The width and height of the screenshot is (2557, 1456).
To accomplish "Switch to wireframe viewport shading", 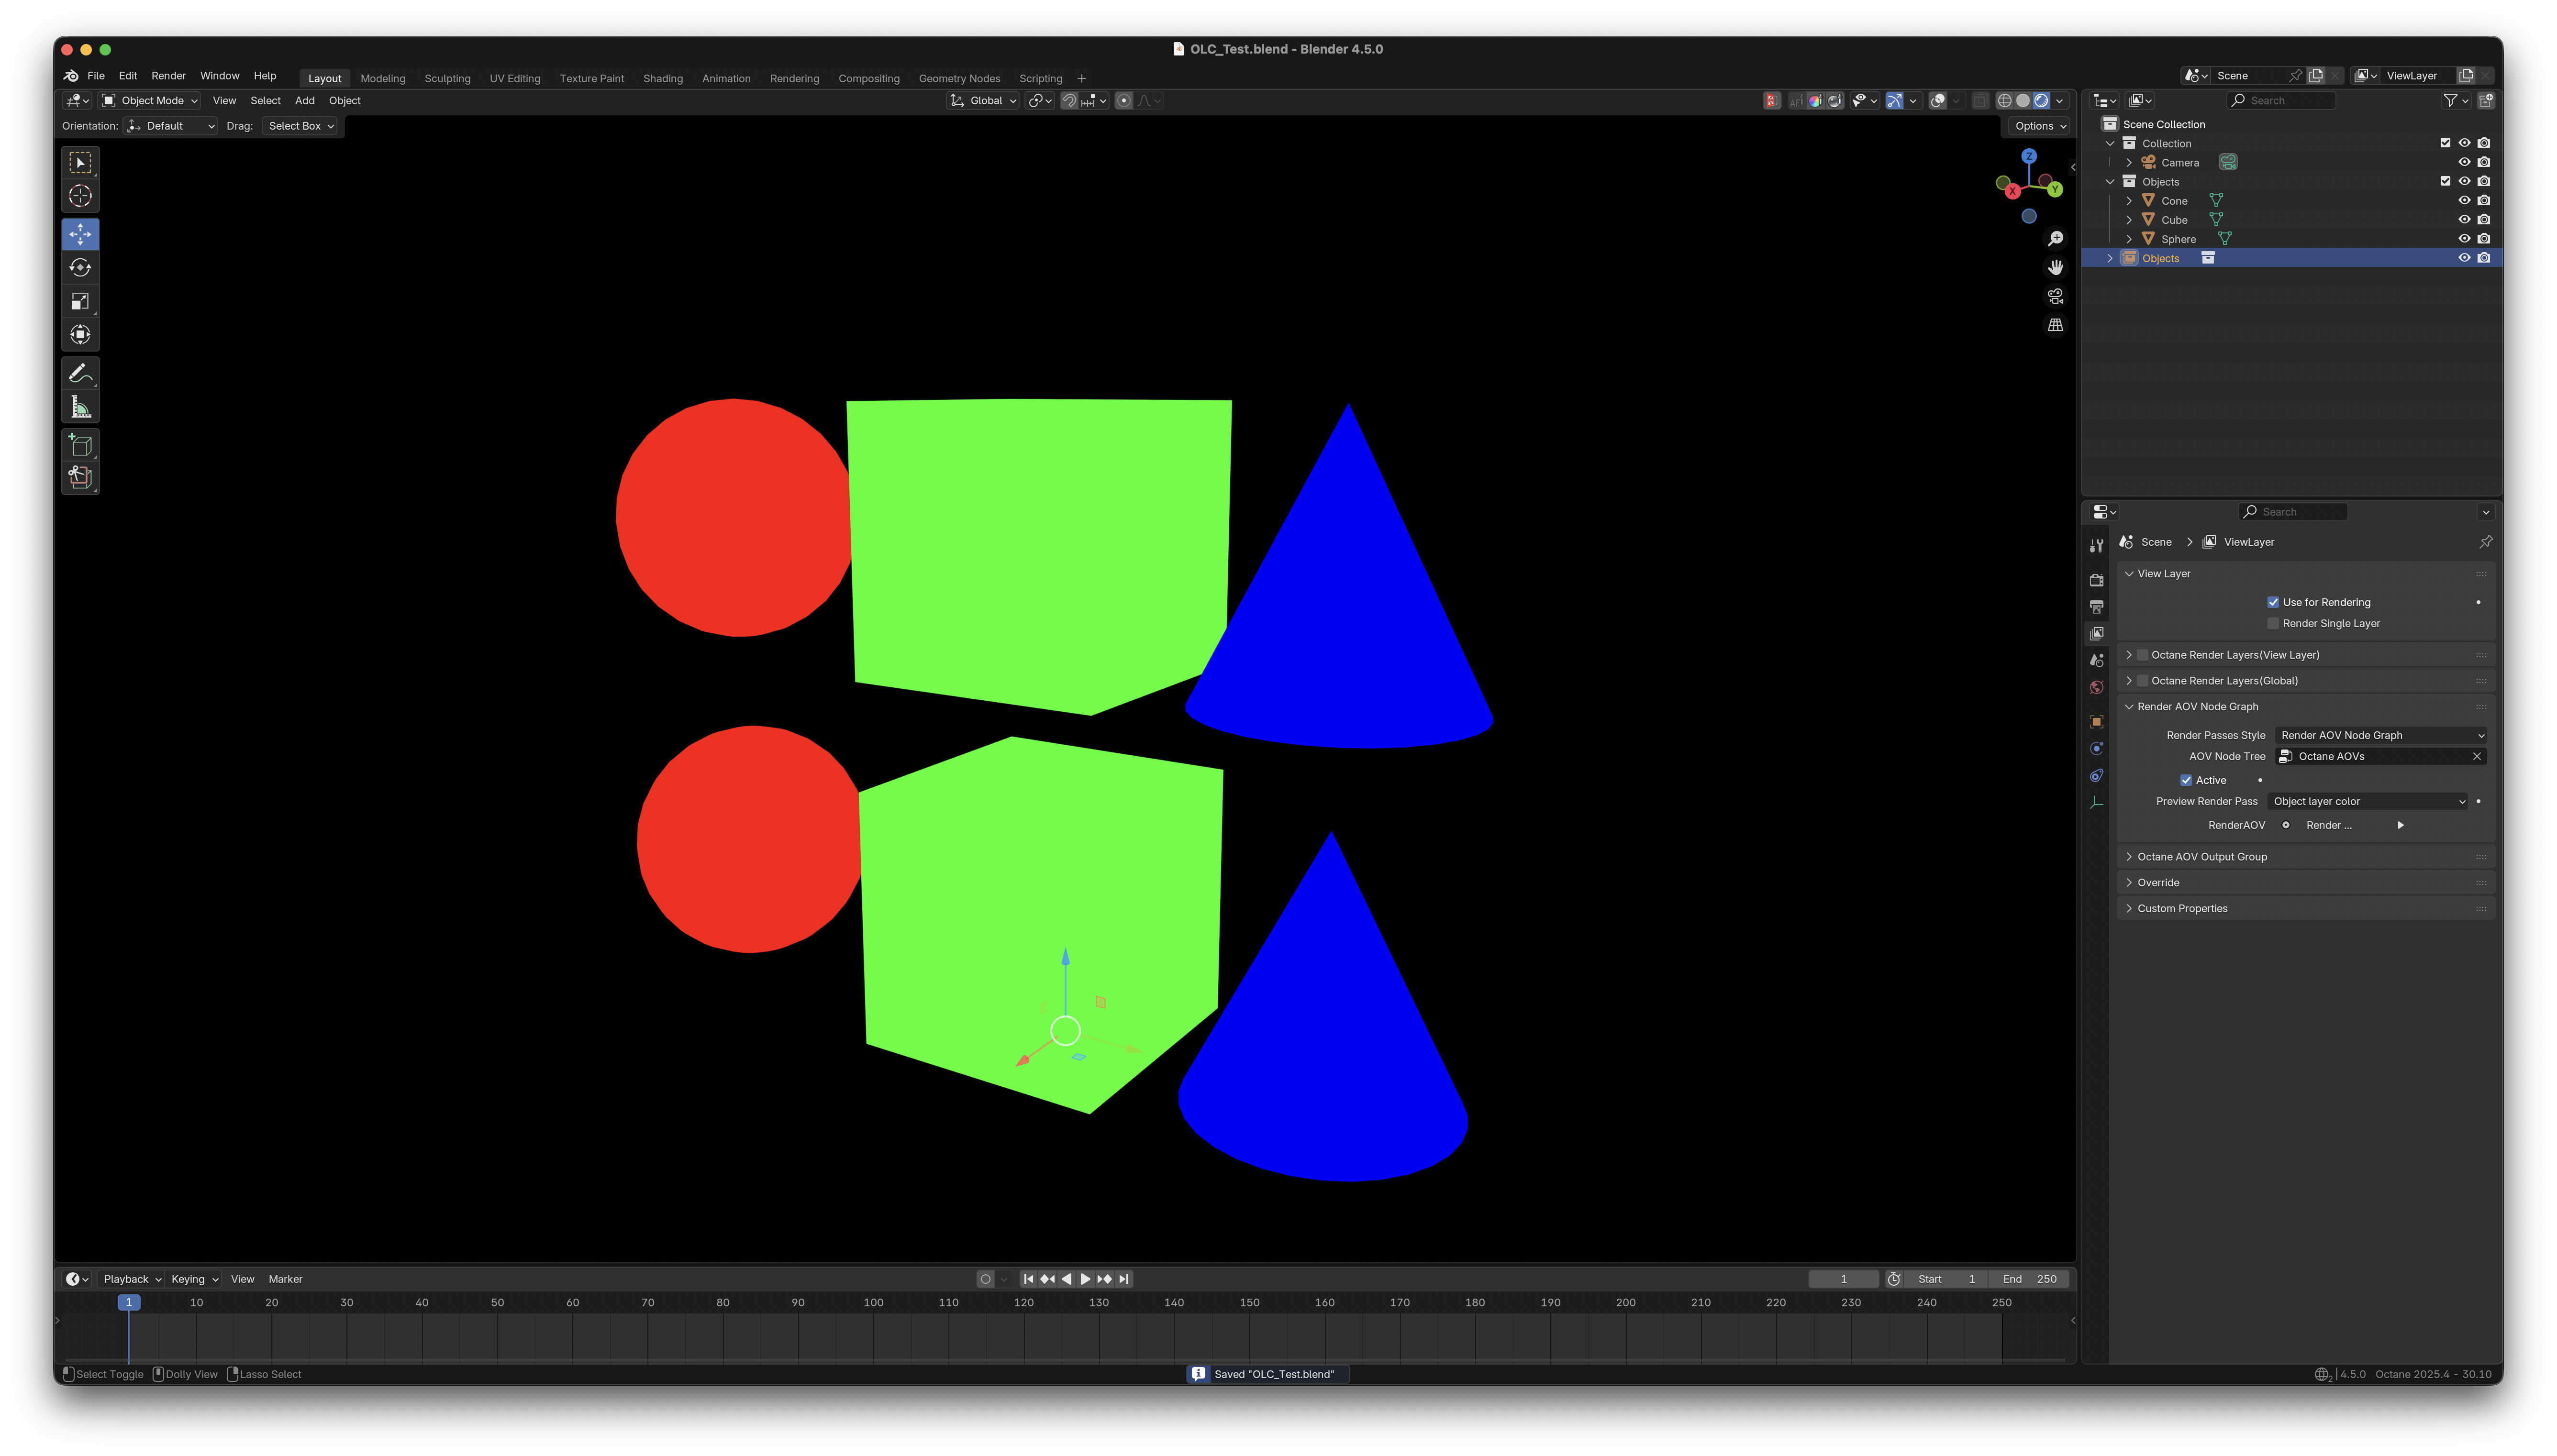I will pyautogui.click(x=2004, y=101).
